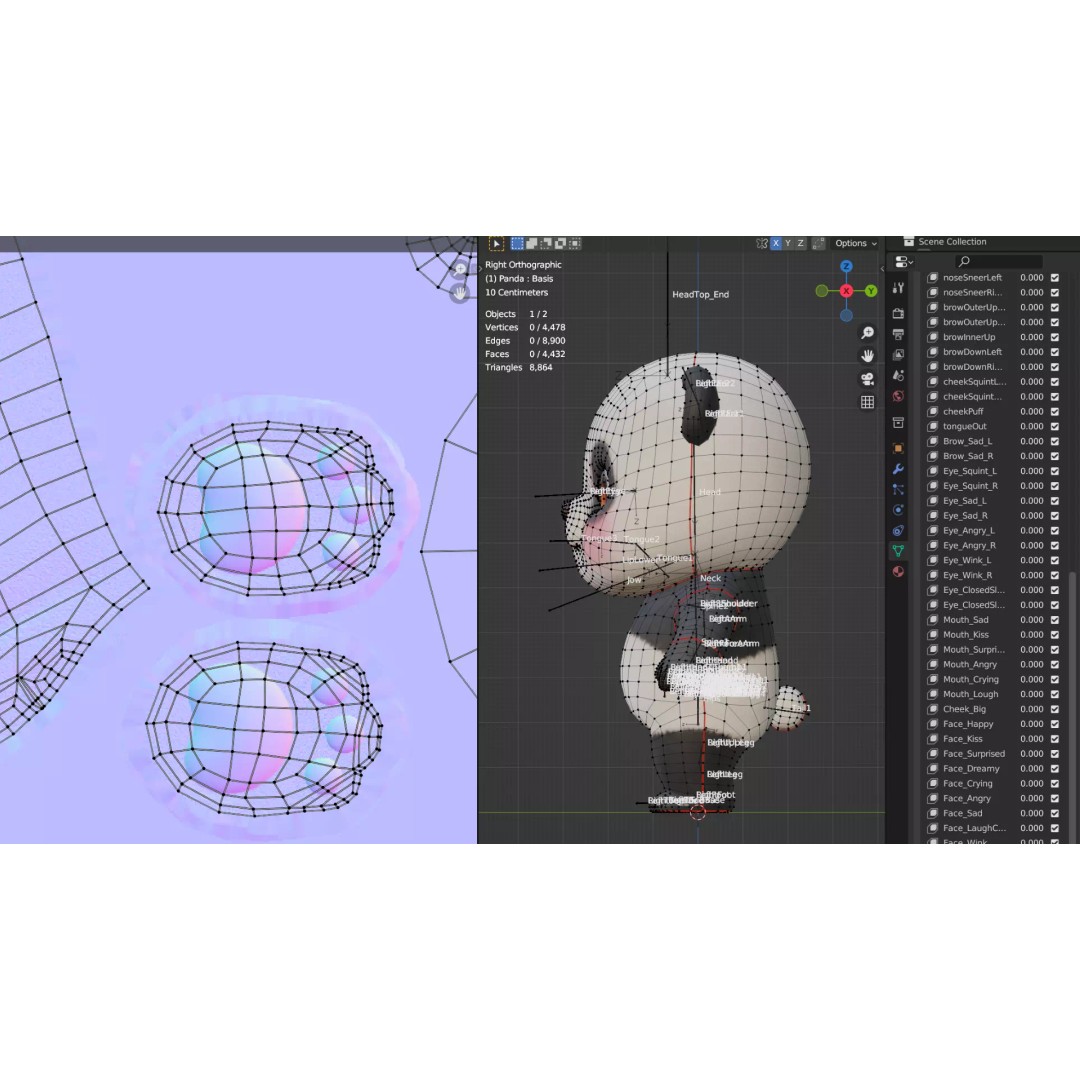Open the Output properties tab
This screenshot has height=1080, width=1080.
[x=898, y=334]
